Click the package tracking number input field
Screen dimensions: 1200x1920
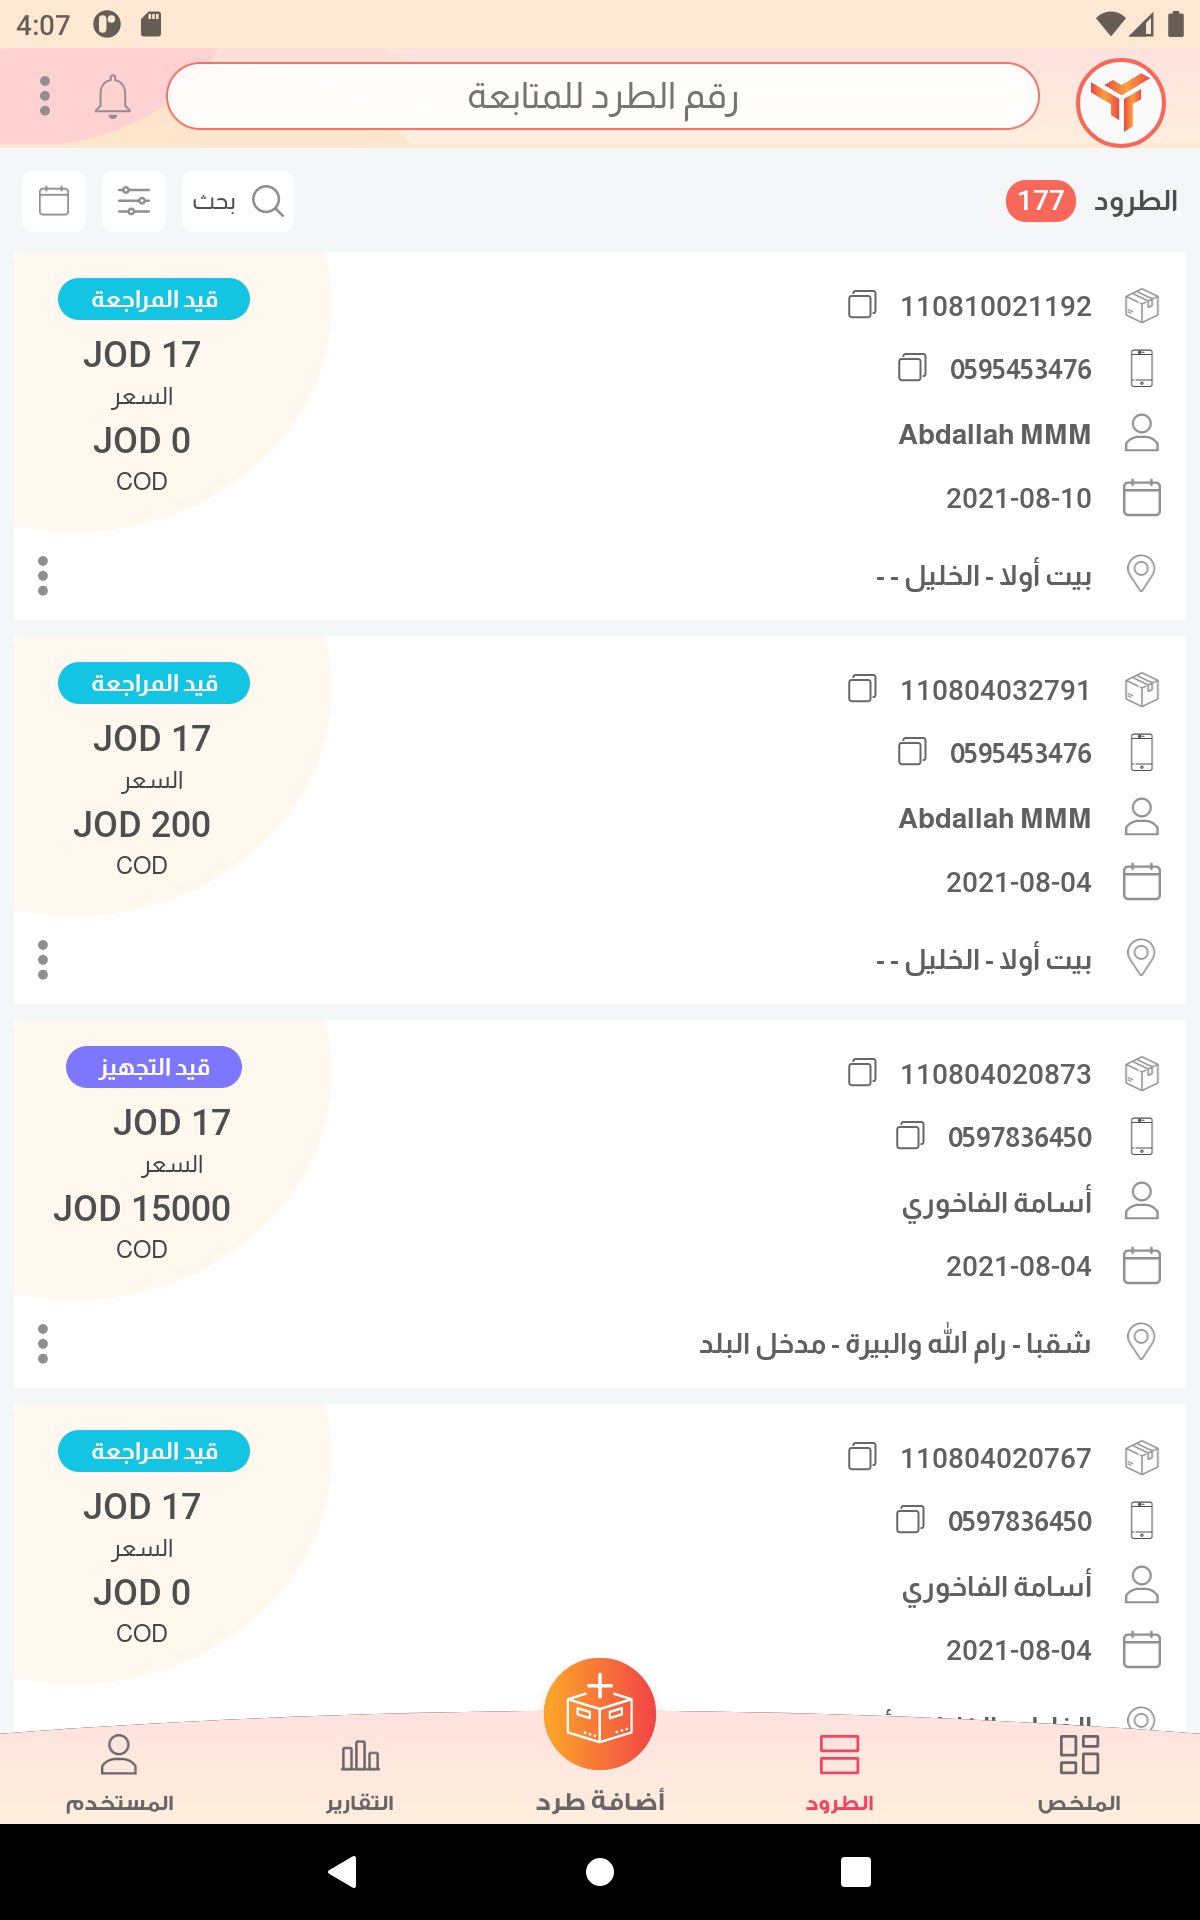coord(603,96)
